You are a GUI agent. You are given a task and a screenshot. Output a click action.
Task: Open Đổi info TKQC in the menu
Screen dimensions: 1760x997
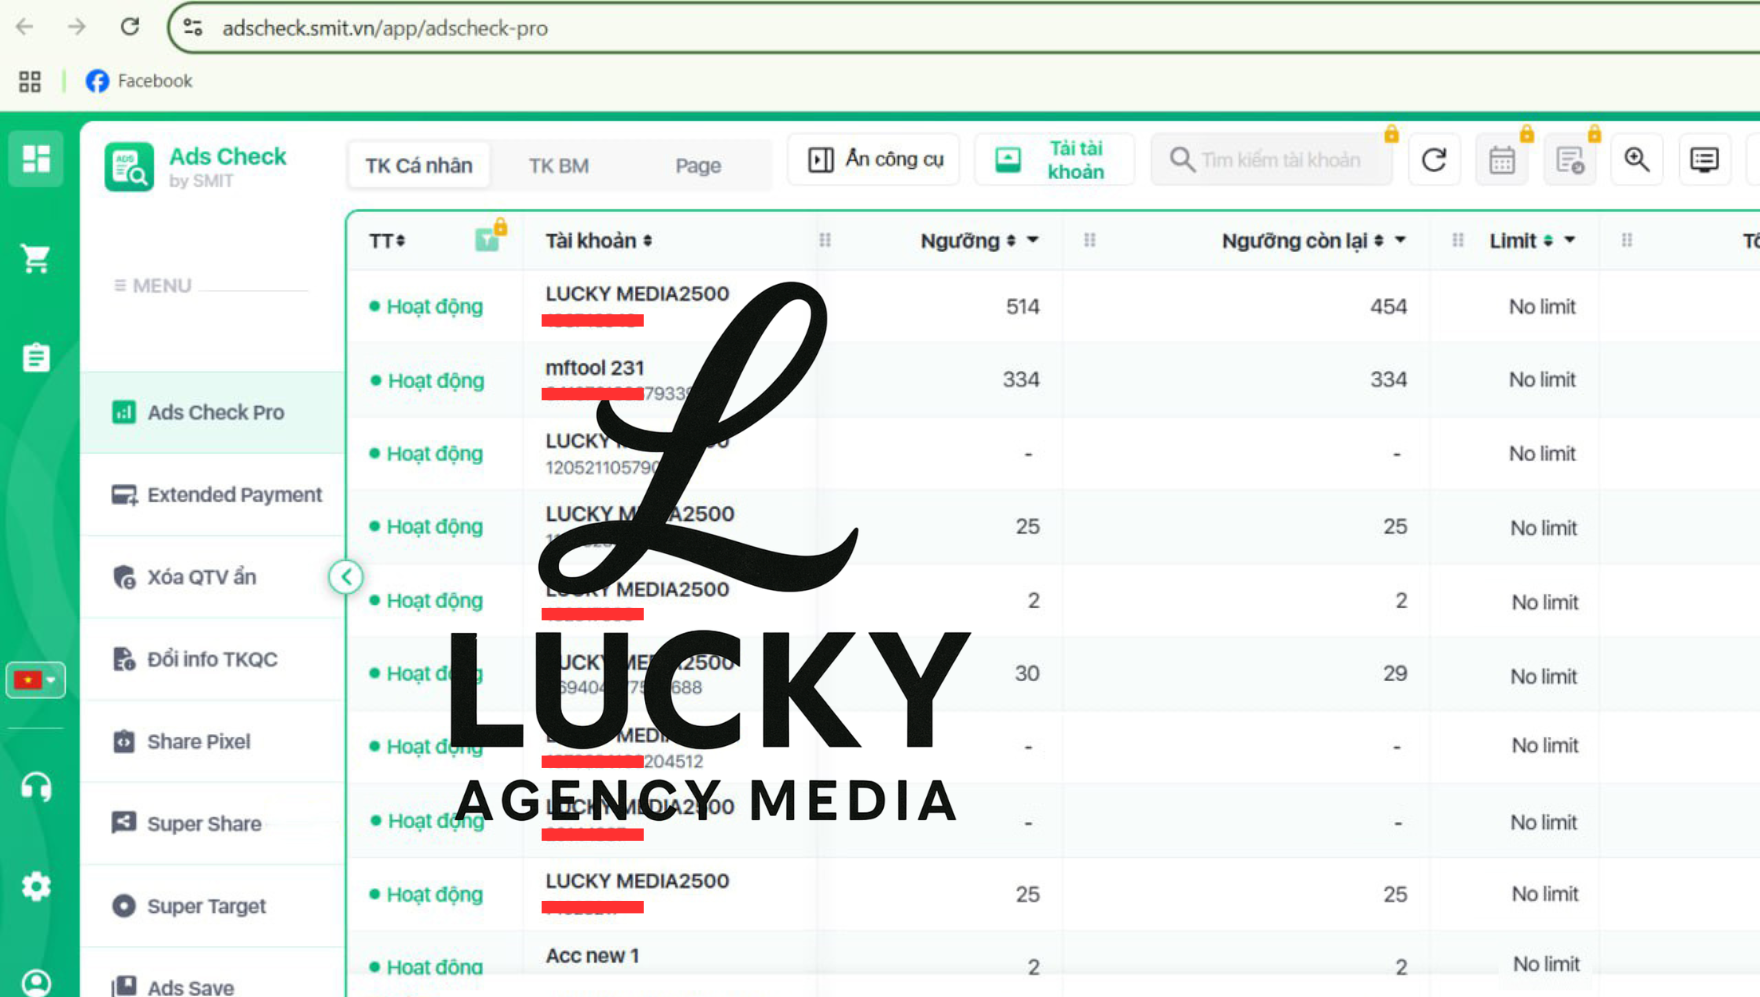tap(212, 659)
